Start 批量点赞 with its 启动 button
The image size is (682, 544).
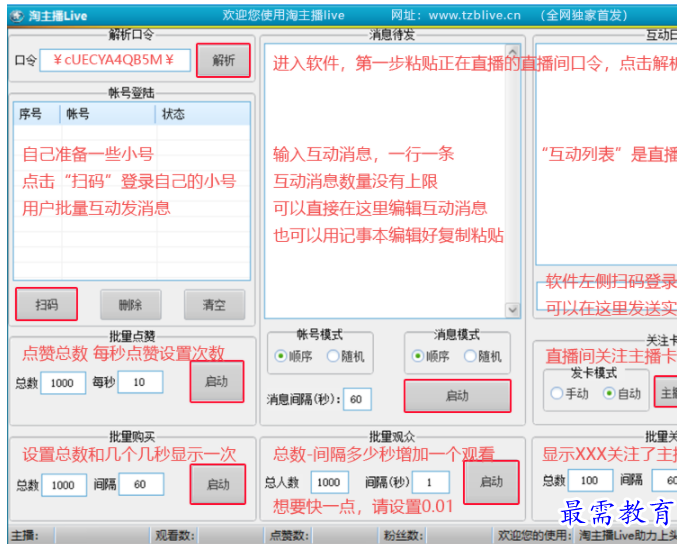tap(217, 381)
